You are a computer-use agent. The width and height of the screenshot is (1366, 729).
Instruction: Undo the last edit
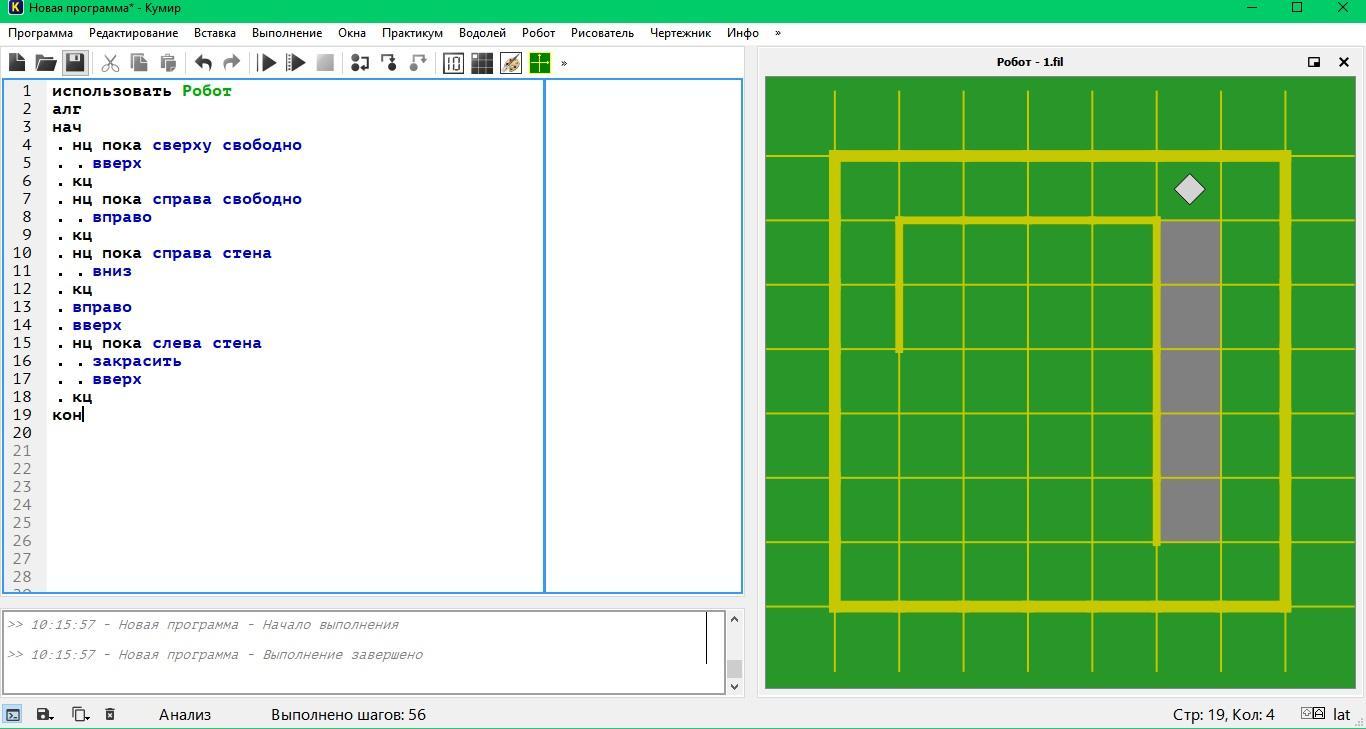pos(203,63)
